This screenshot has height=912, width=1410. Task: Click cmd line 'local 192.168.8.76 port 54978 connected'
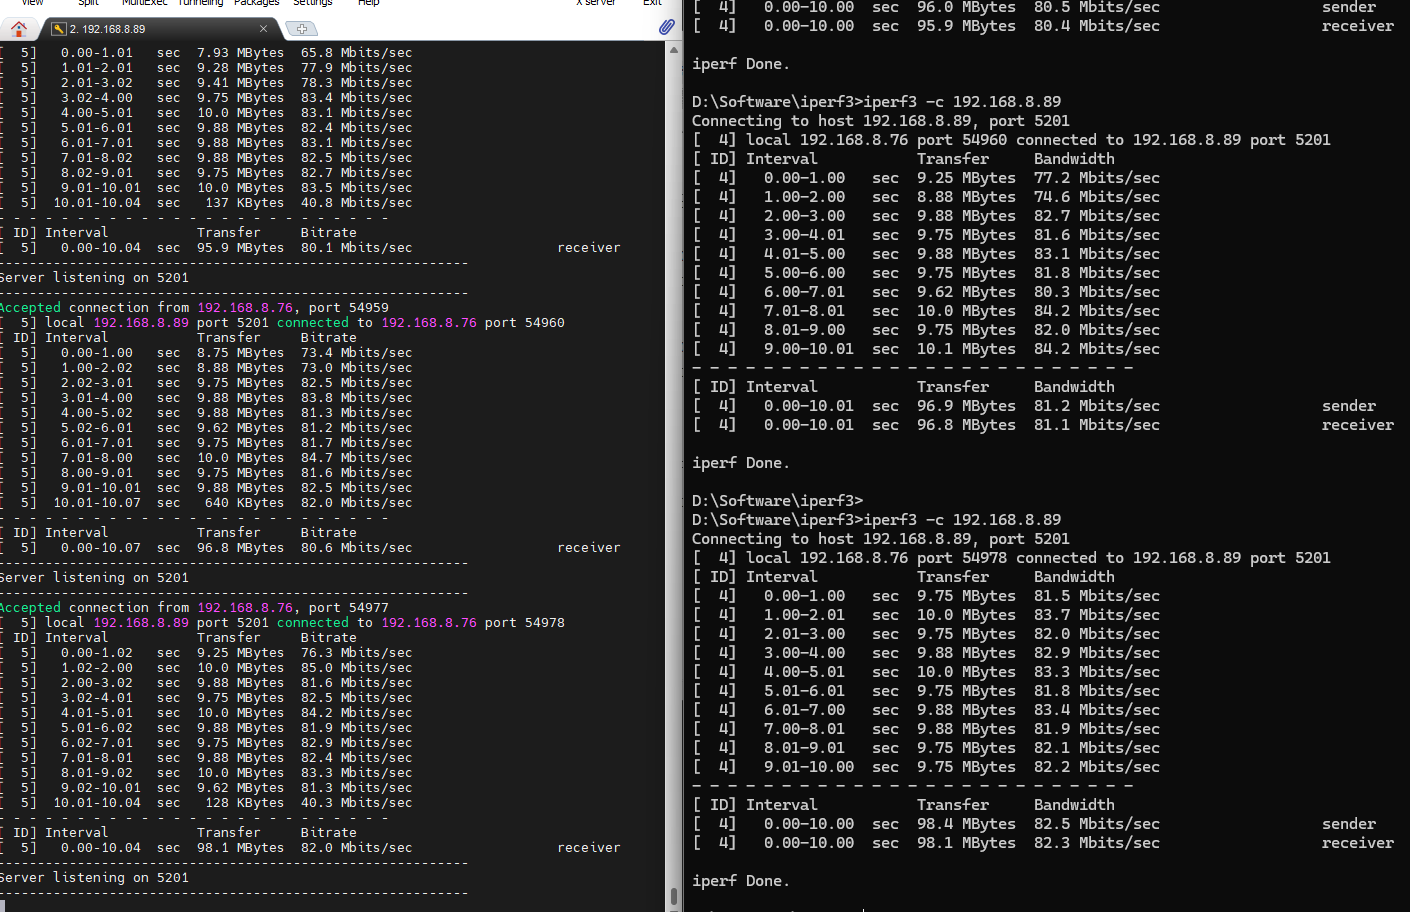point(1012,558)
